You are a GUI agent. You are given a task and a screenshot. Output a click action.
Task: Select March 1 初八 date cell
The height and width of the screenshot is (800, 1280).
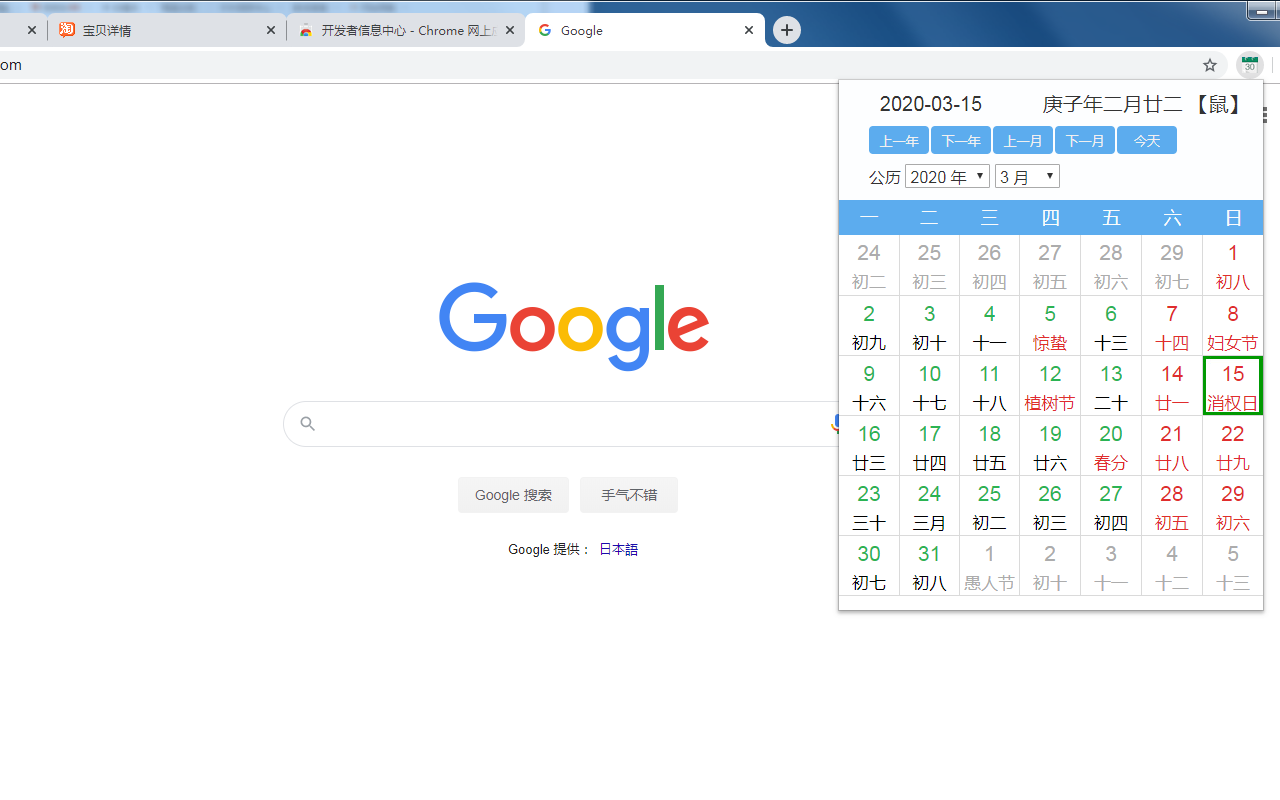1233,266
